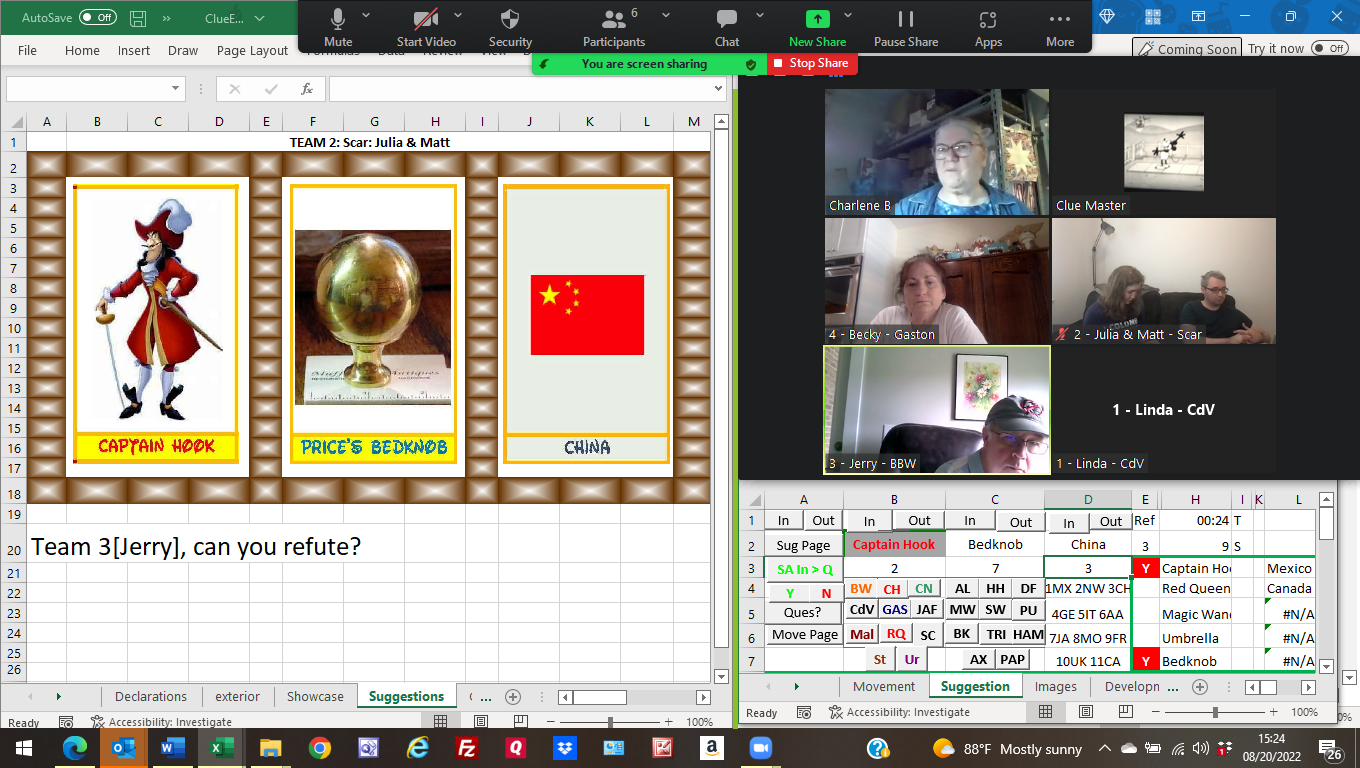The image size is (1360, 768).
Task: Click the Sug Page button
Action: (804, 545)
